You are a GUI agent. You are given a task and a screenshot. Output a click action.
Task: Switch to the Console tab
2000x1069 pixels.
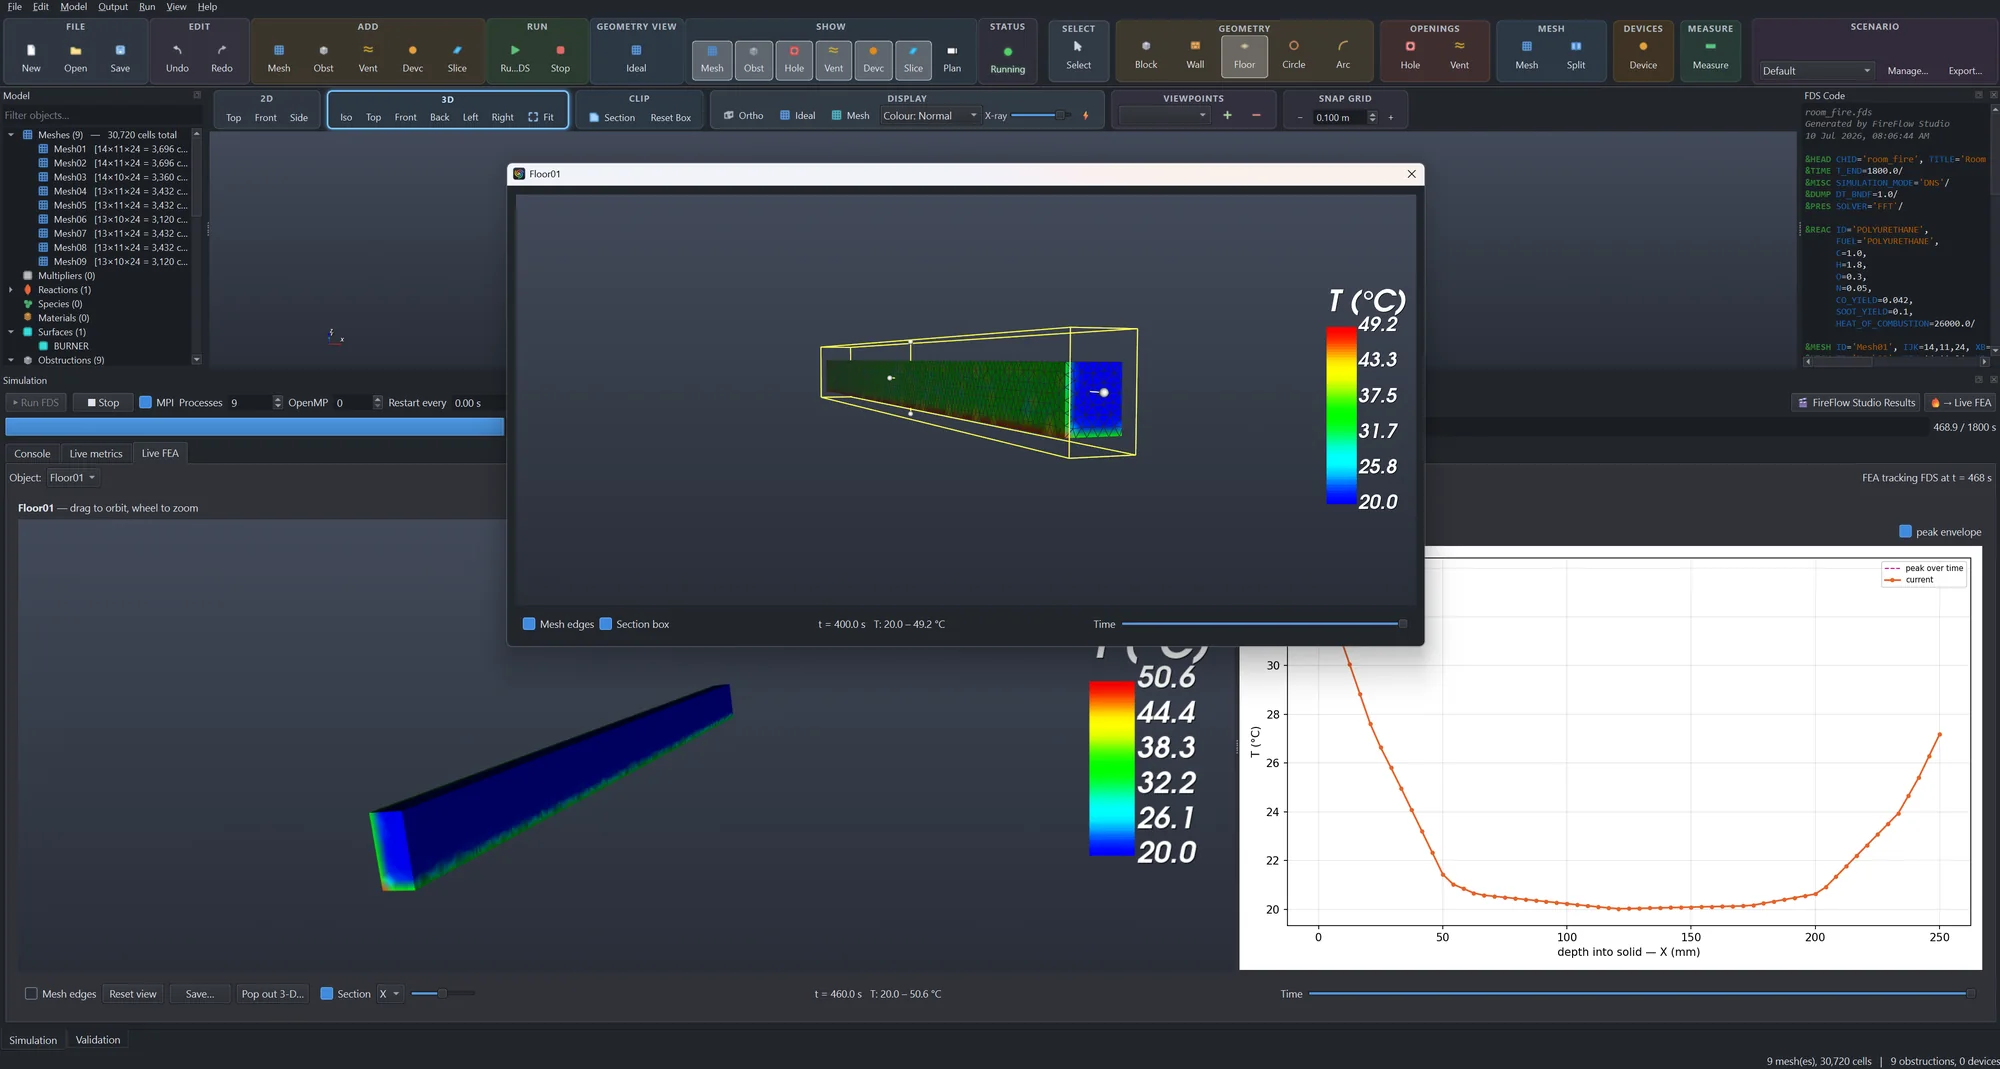(x=32, y=454)
